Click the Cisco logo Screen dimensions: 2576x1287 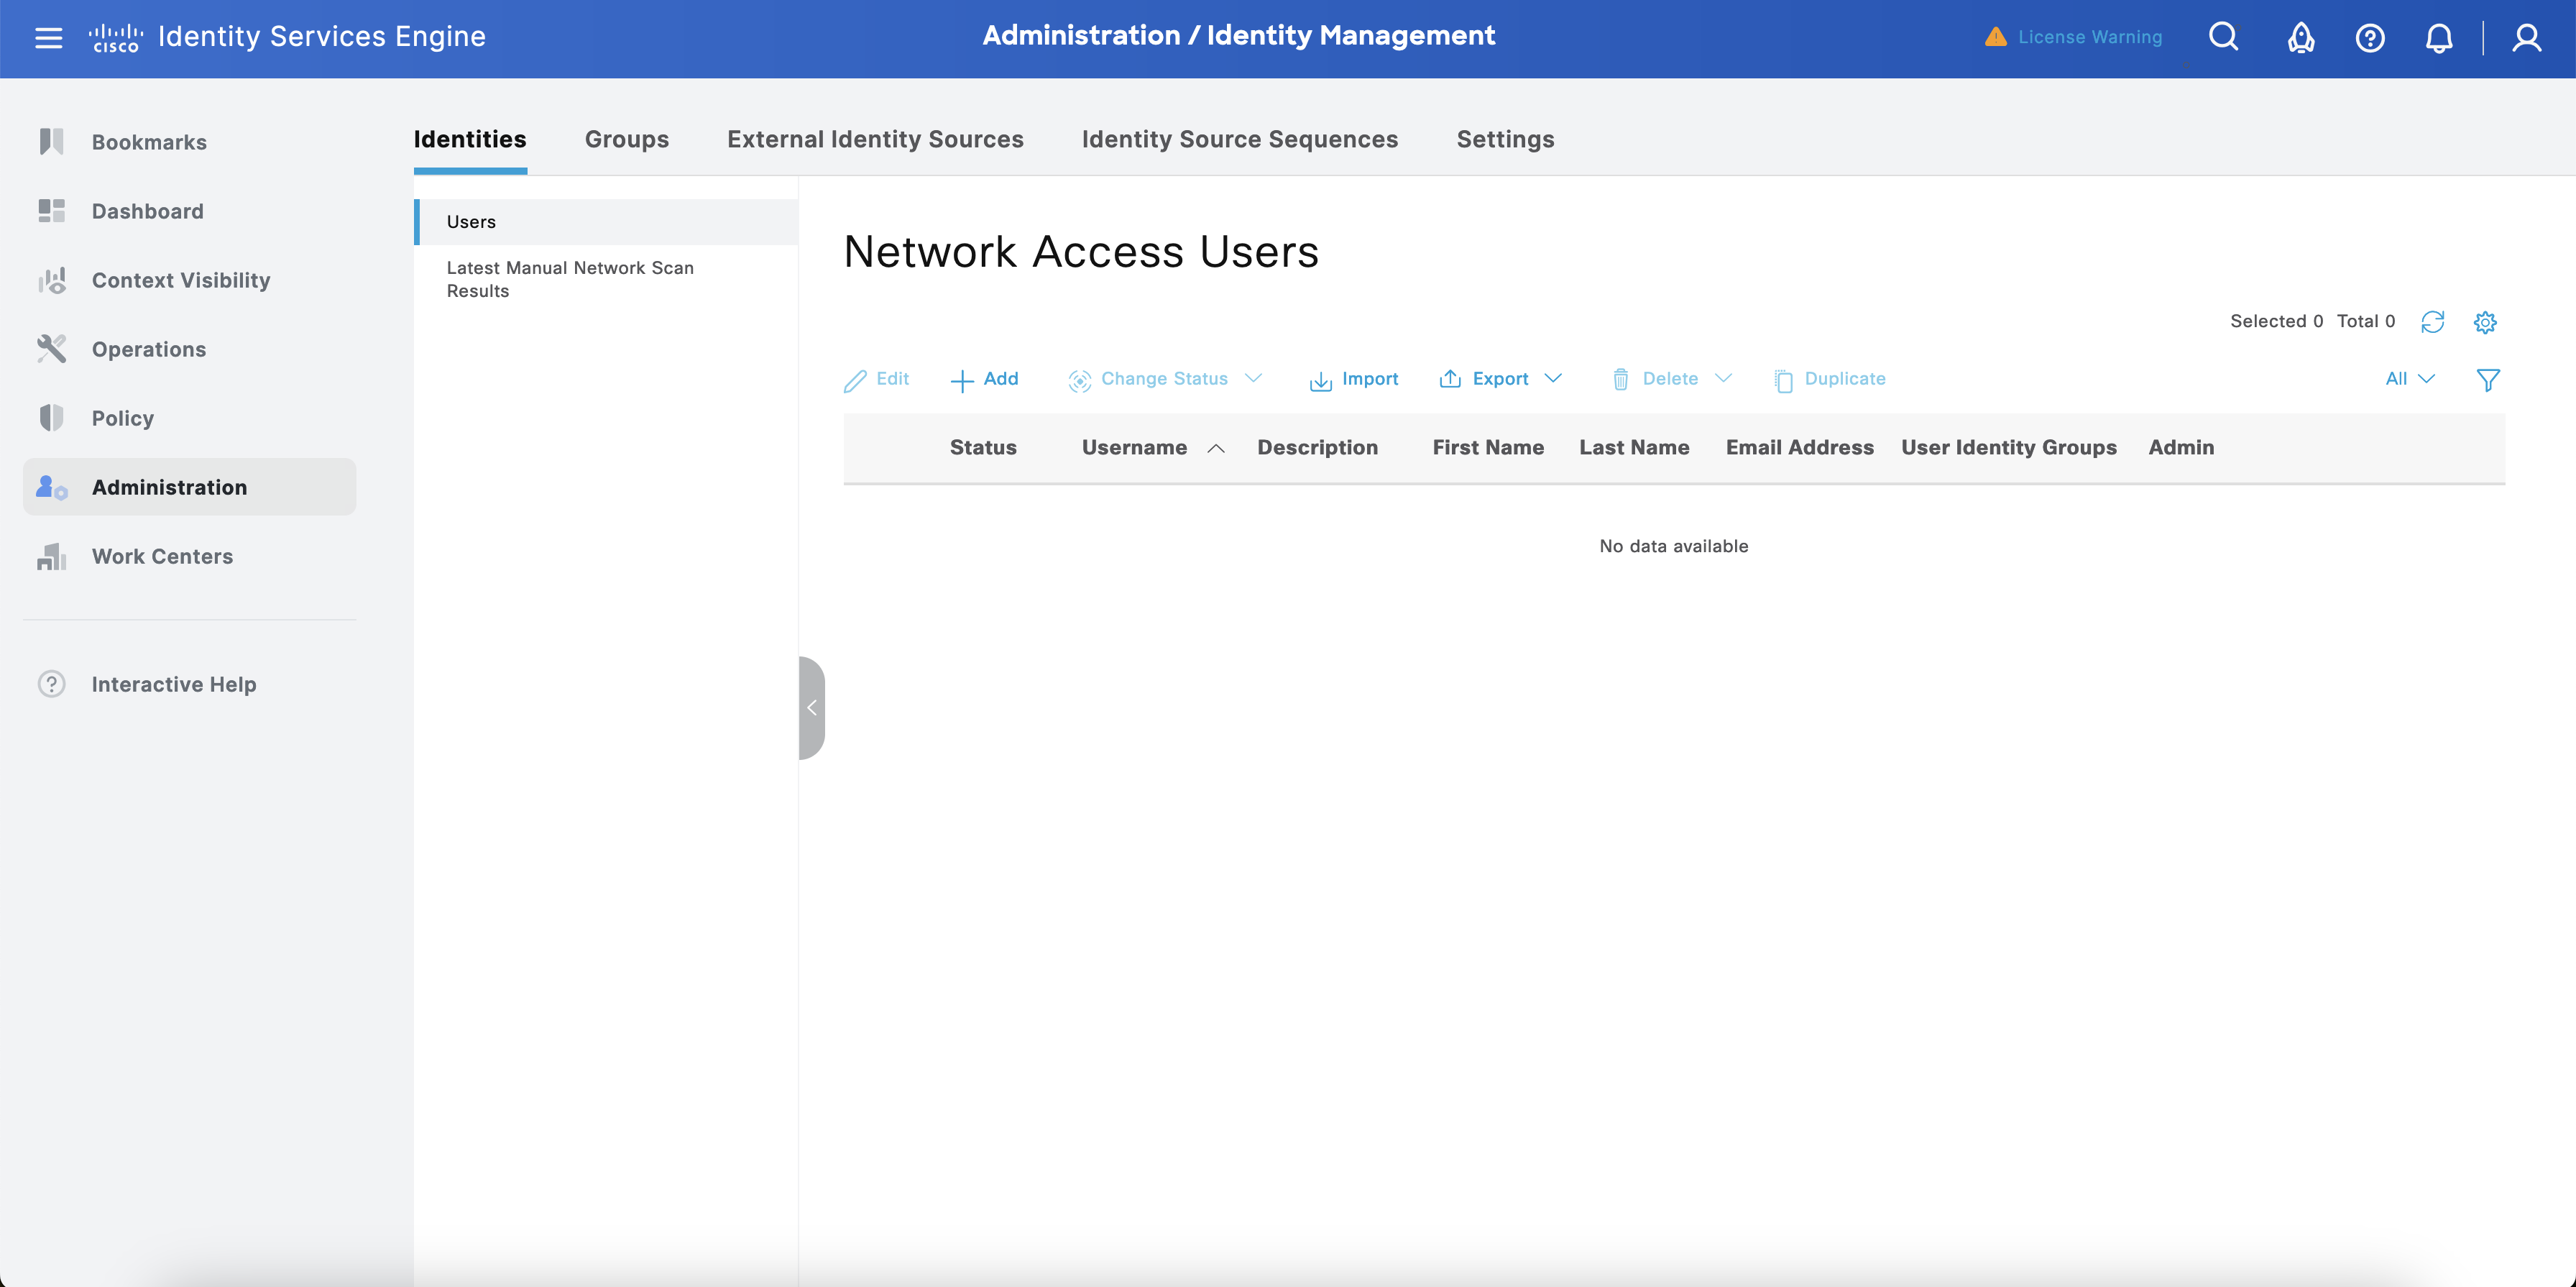[116, 38]
